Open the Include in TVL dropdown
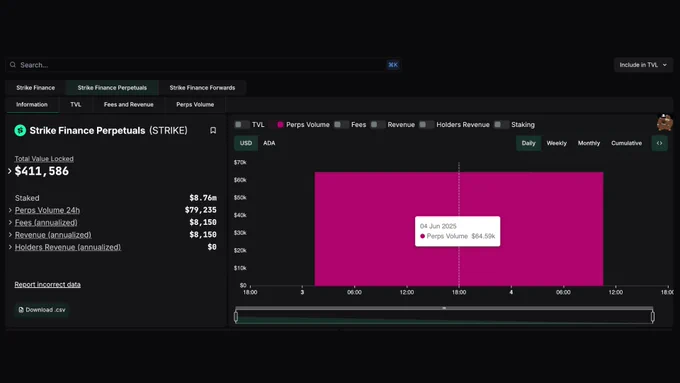Screen dimensions: 680x383 tap(643, 65)
